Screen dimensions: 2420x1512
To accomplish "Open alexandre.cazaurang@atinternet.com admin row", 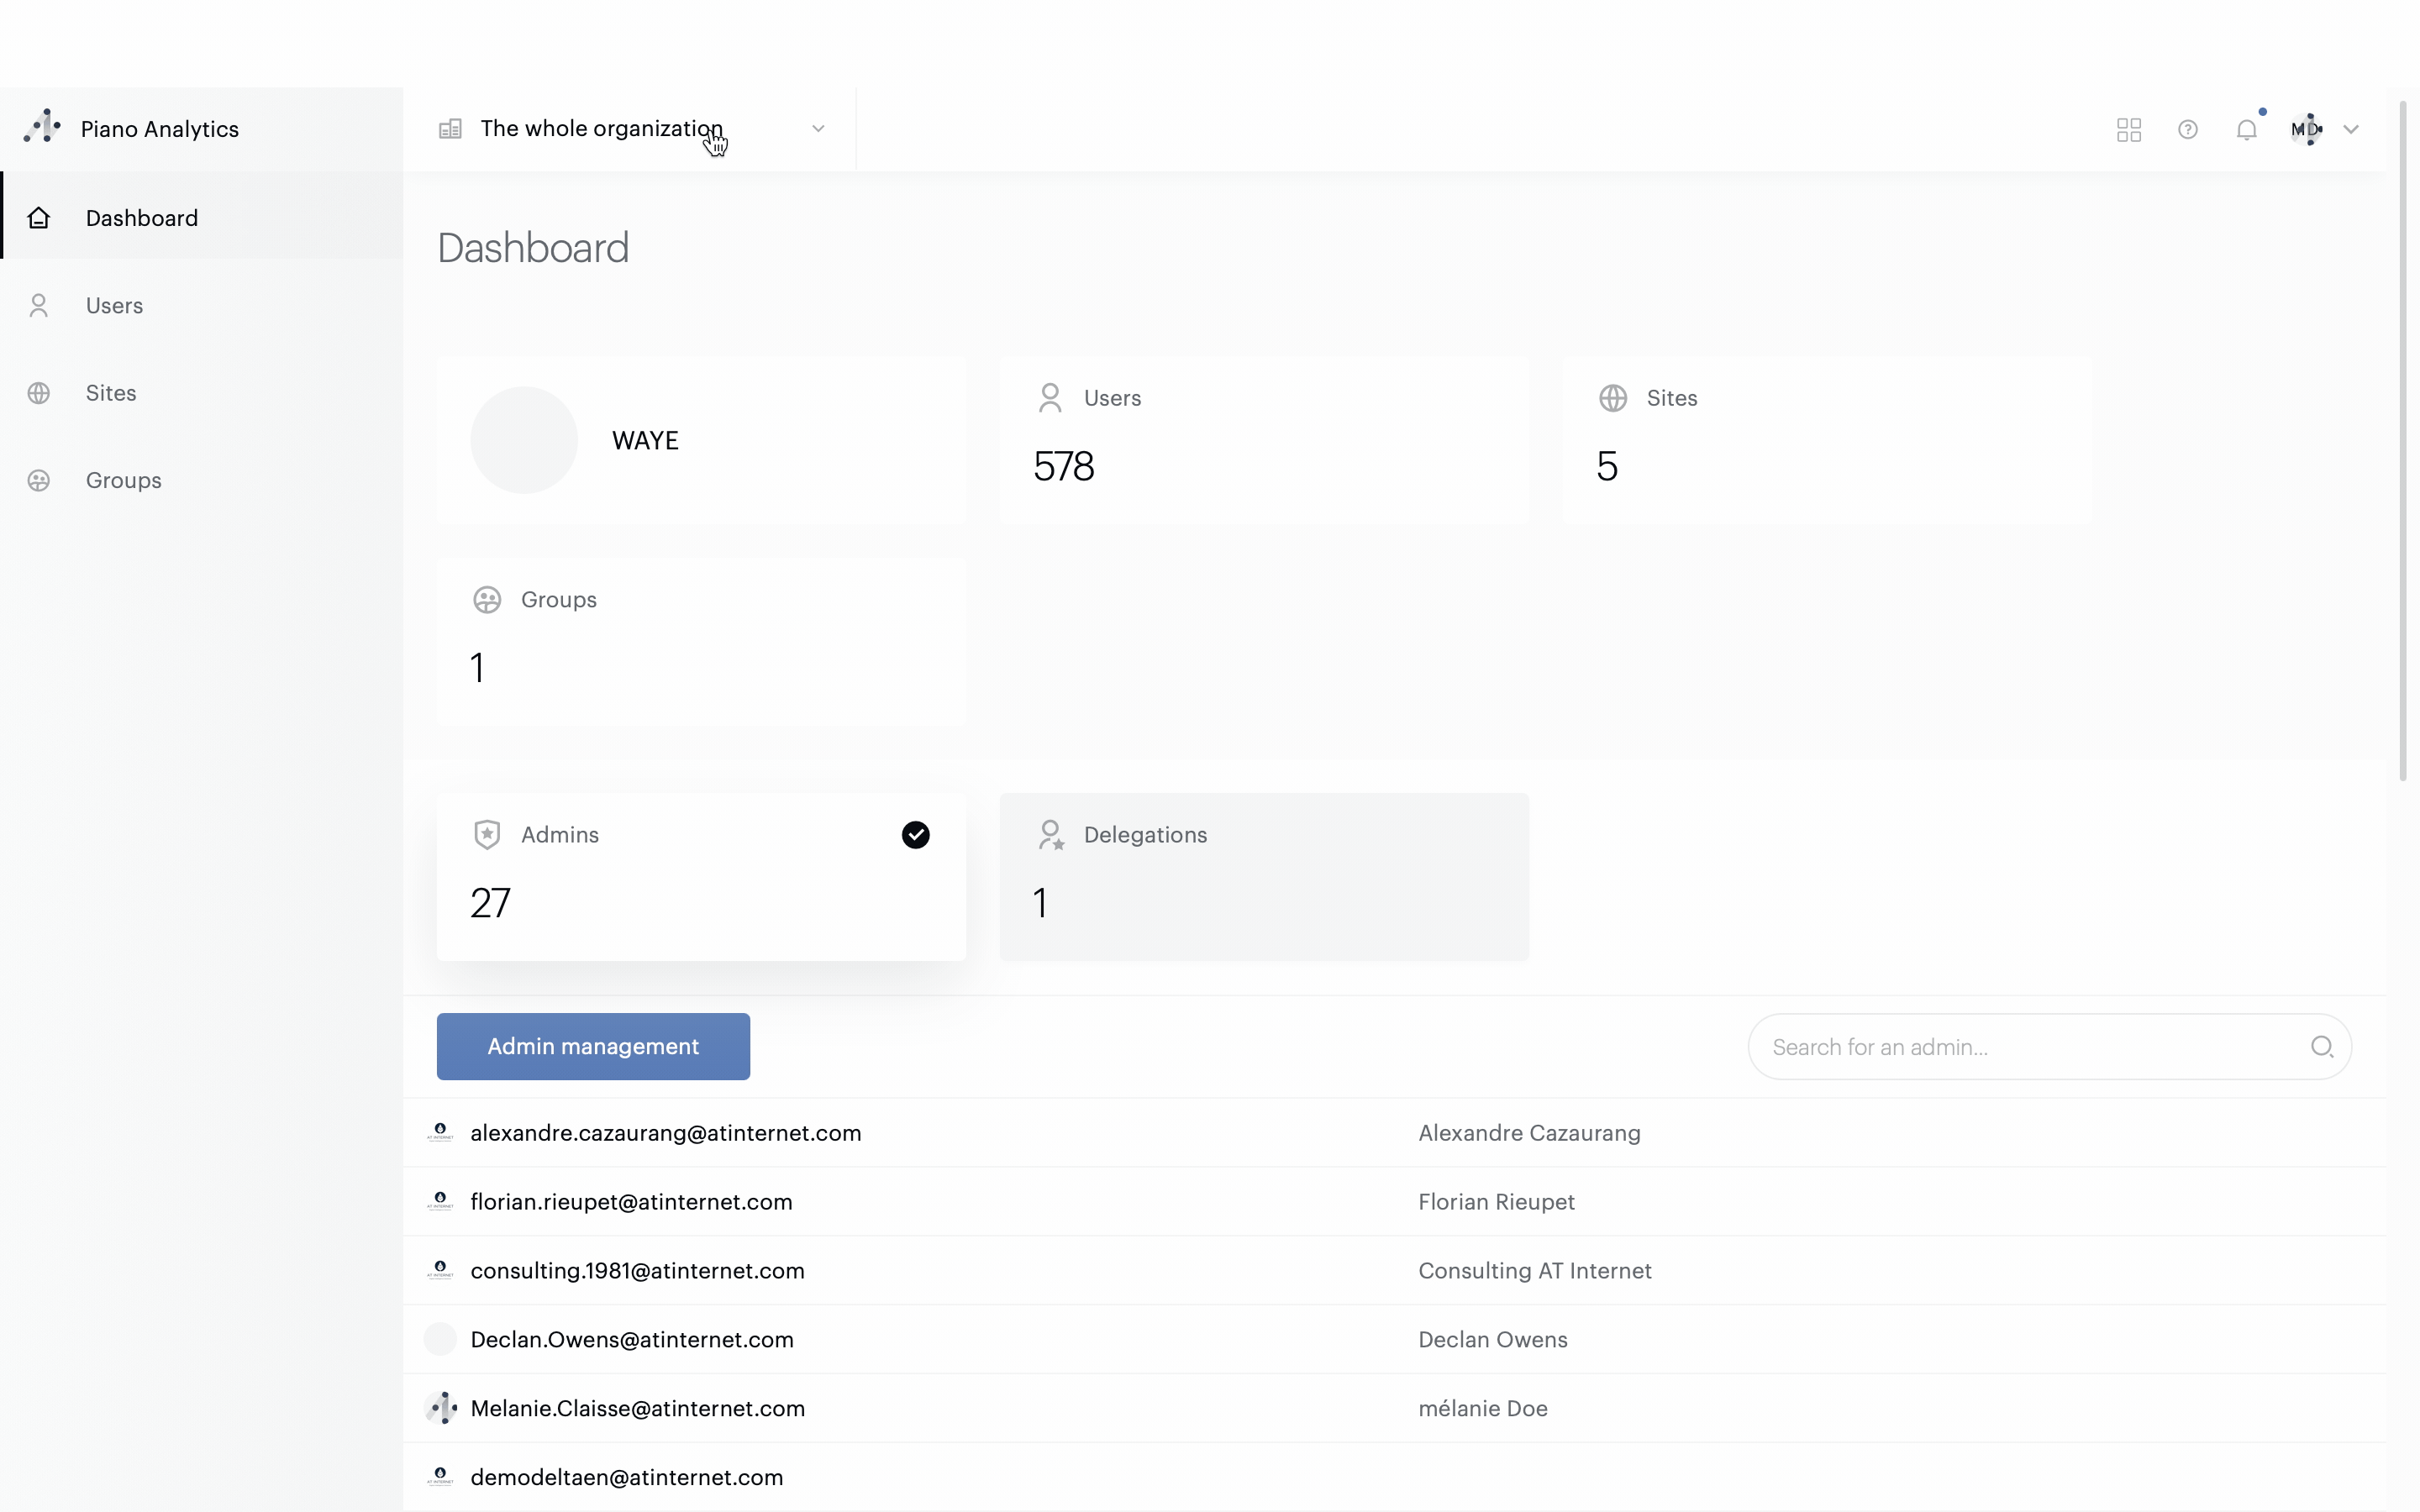I will (x=665, y=1133).
